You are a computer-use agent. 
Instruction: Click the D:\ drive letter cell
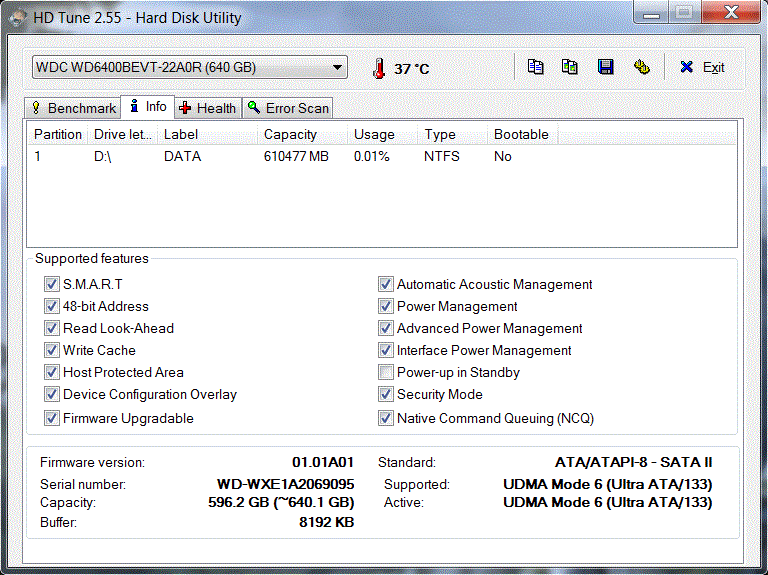tap(102, 156)
